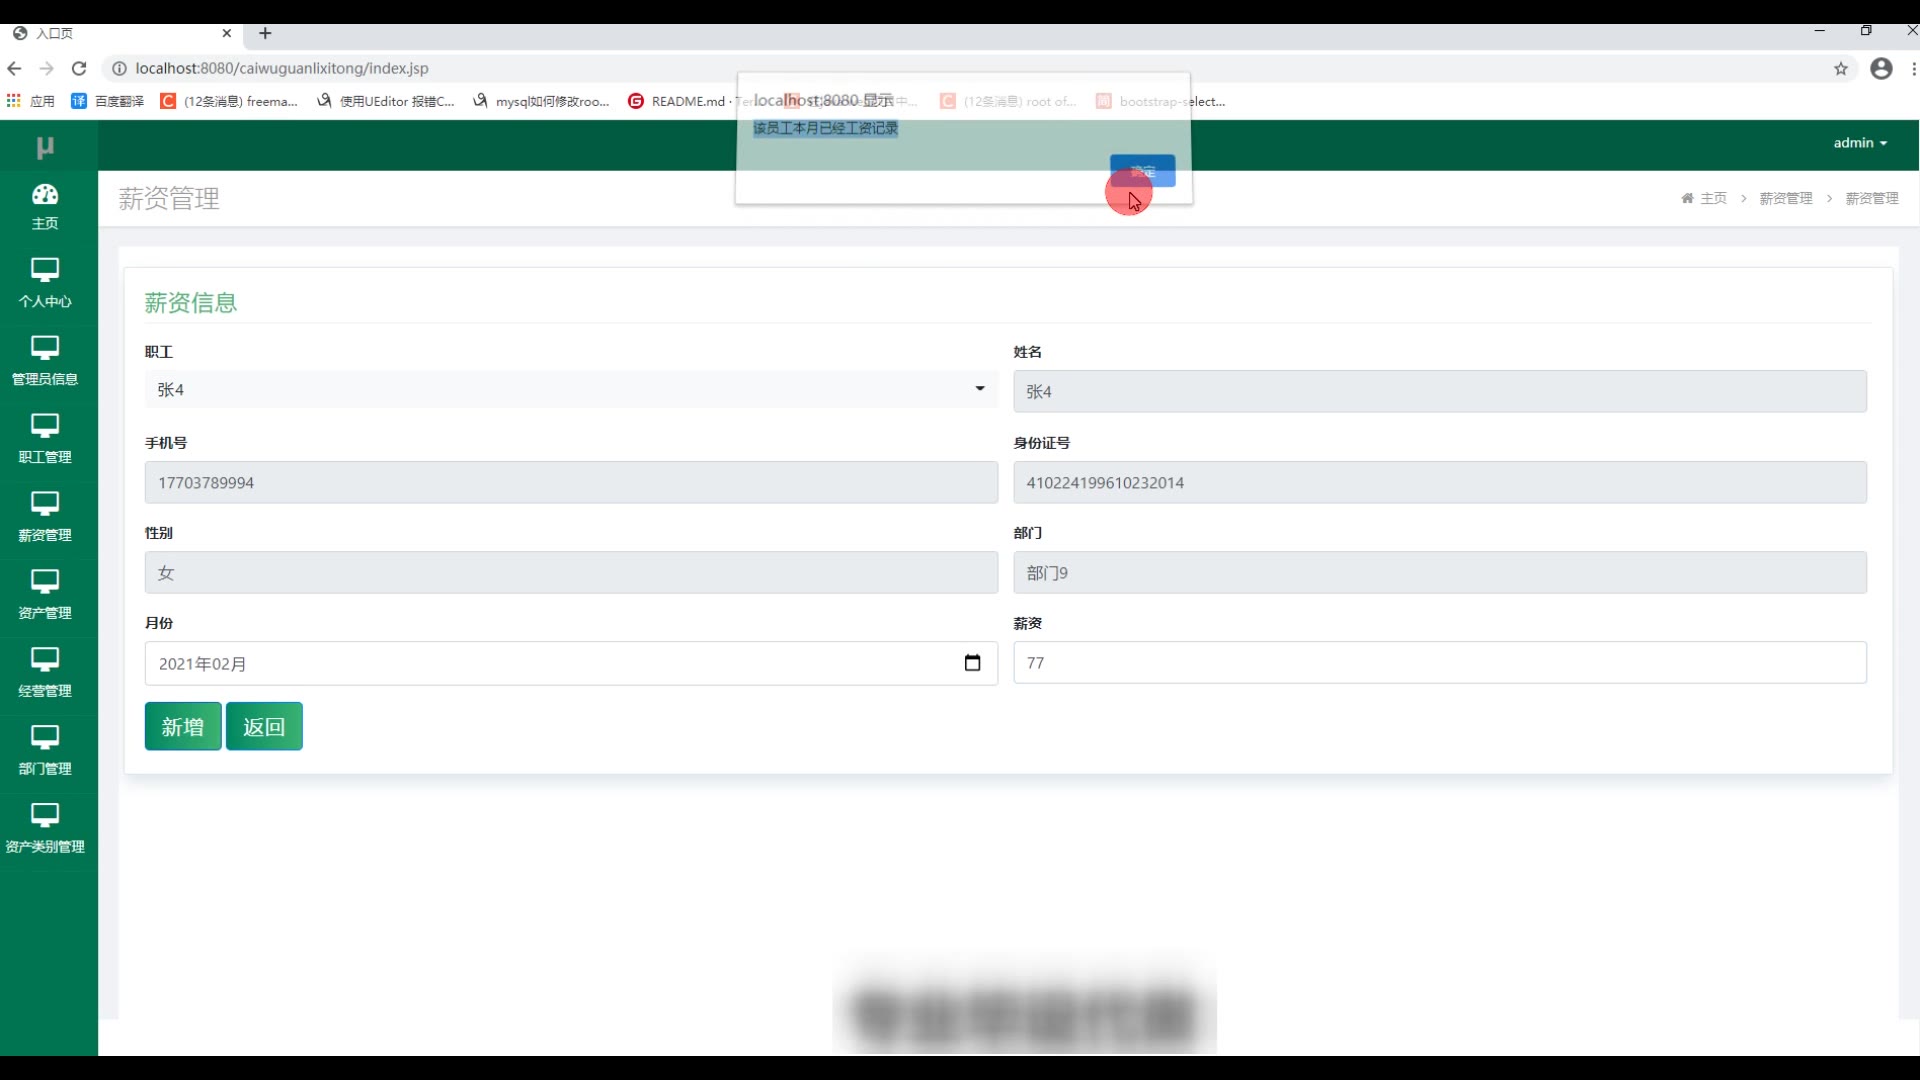Screen dimensions: 1920x1080
Task: Open the Chrome three-dot menu
Action: [1913, 68]
